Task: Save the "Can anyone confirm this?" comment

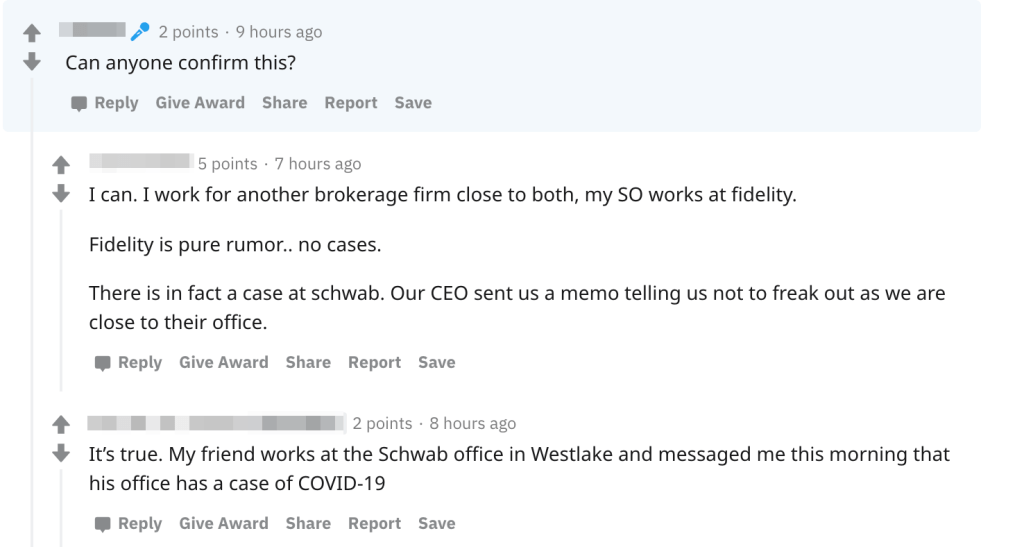Action: 413,103
